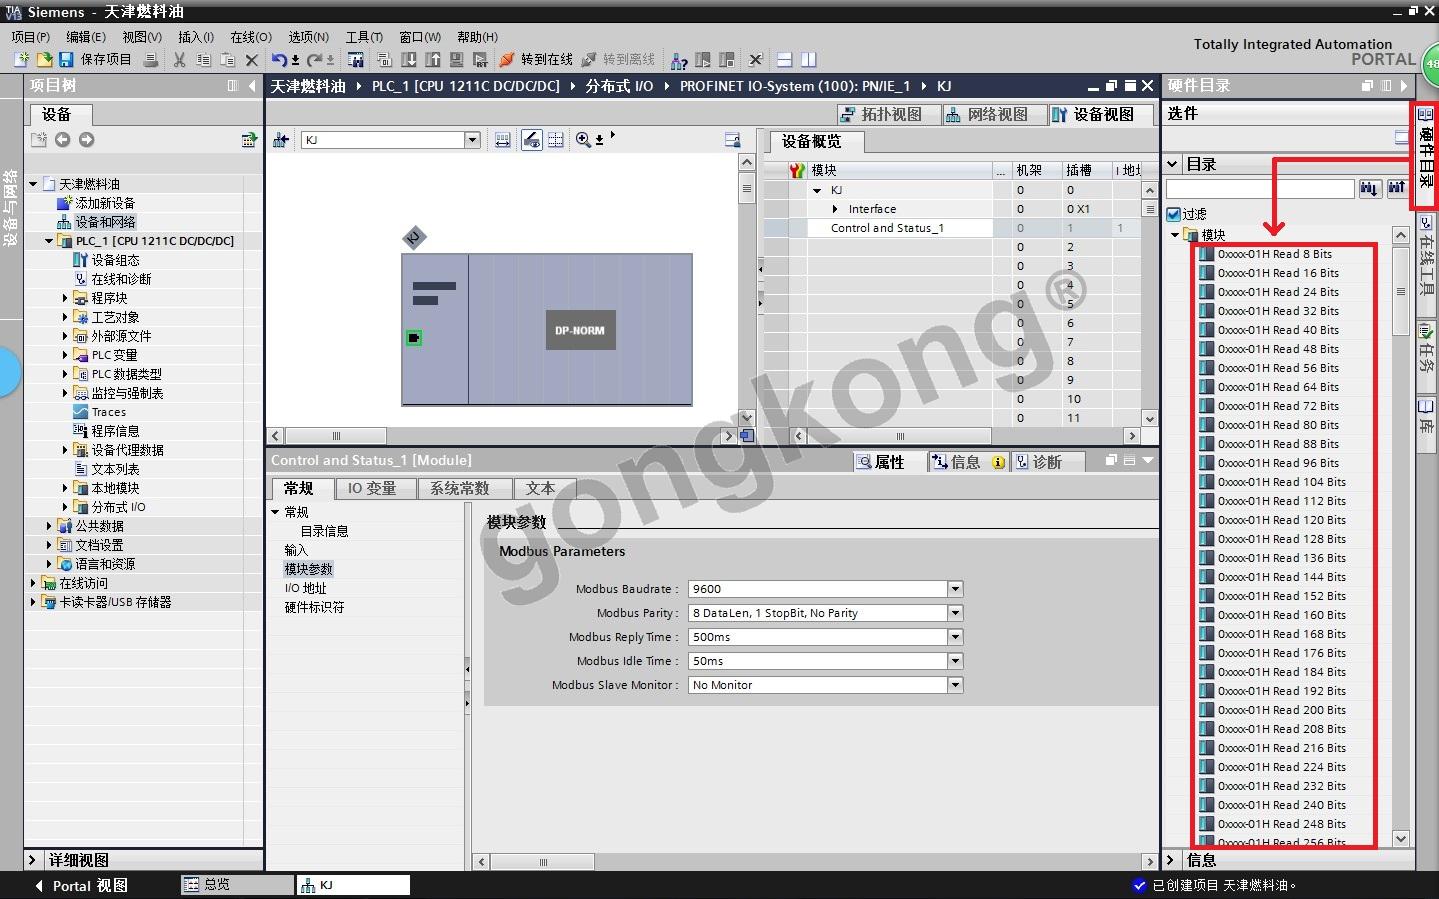Click the redo arrow icon
1439x899 pixels.
click(315, 60)
